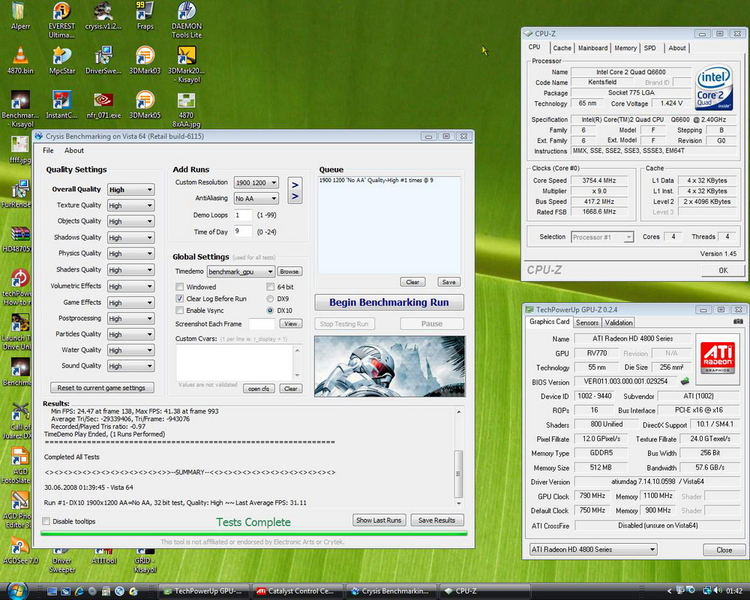Viewport: 750px width, 600px height.
Task: Clear the Queue list with Clear button
Action: pos(412,282)
